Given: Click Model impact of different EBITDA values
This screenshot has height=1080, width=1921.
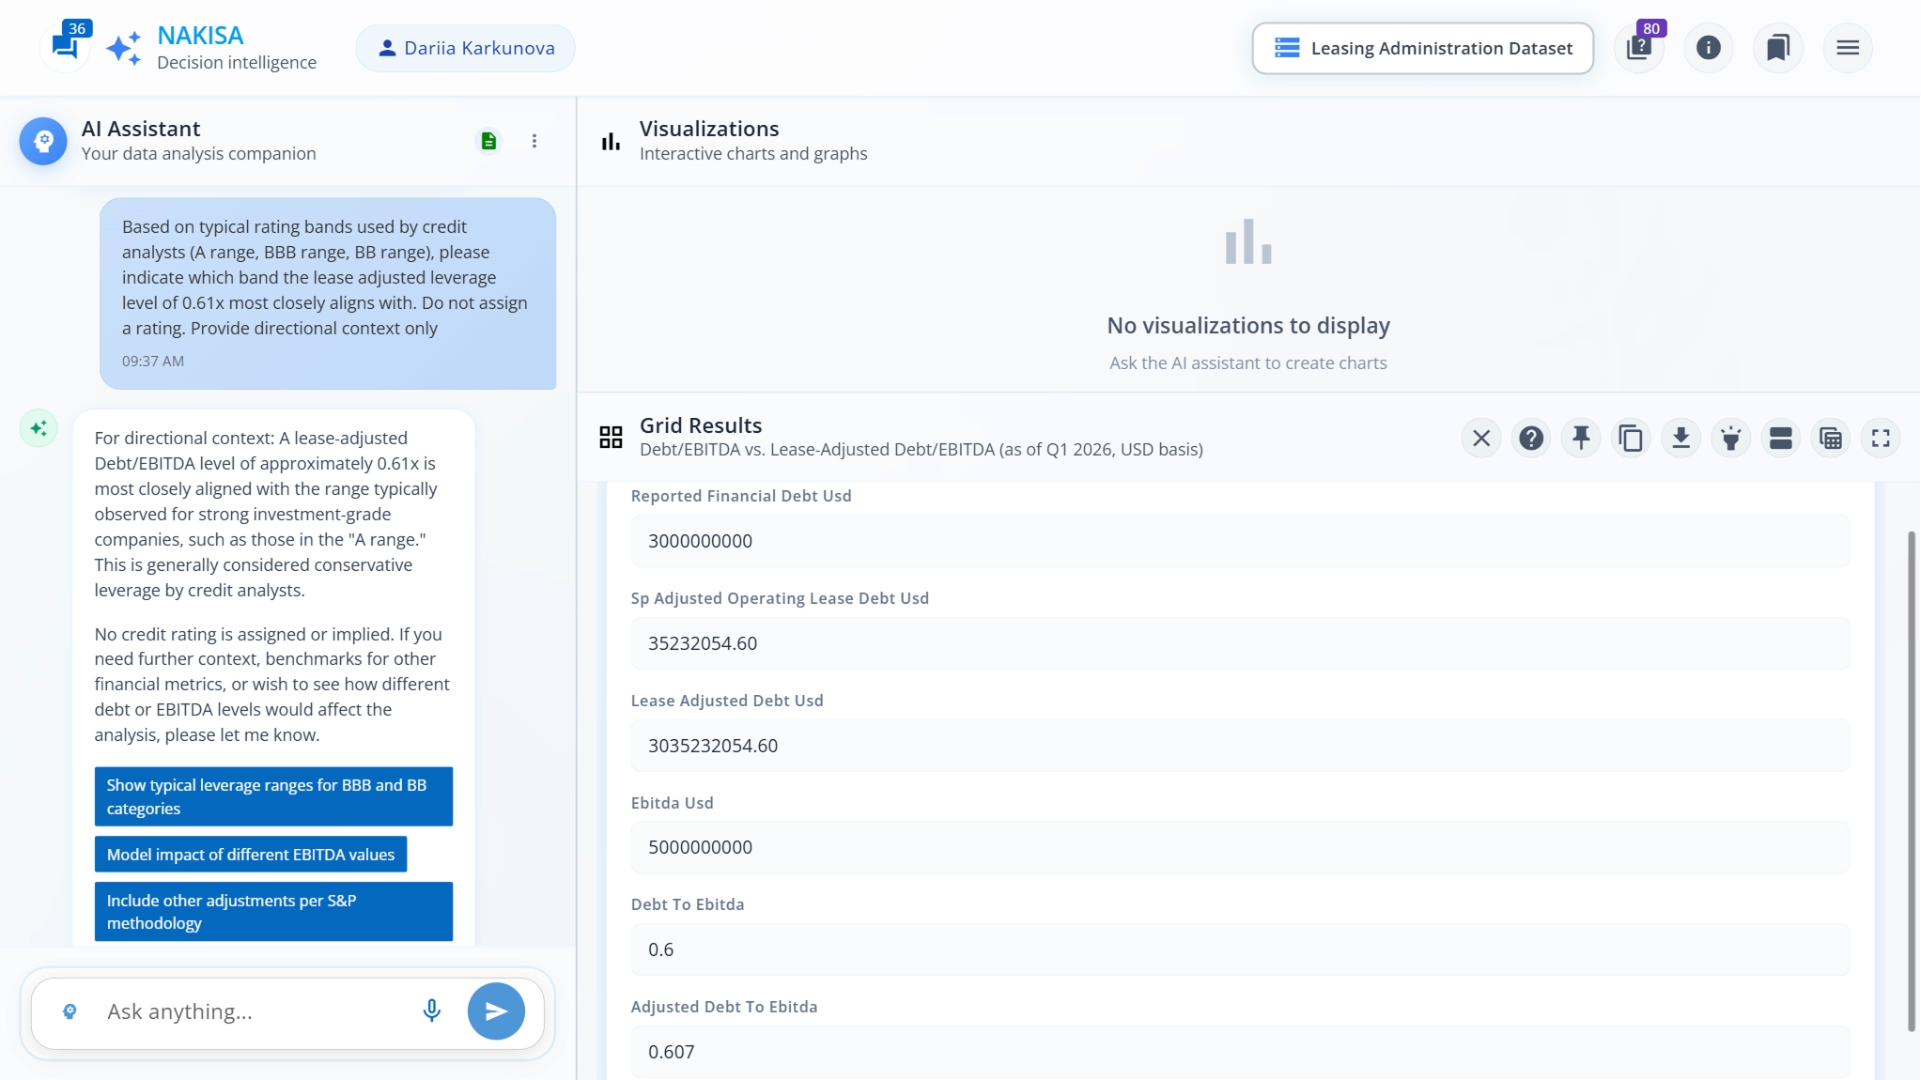Looking at the screenshot, I should (250, 854).
